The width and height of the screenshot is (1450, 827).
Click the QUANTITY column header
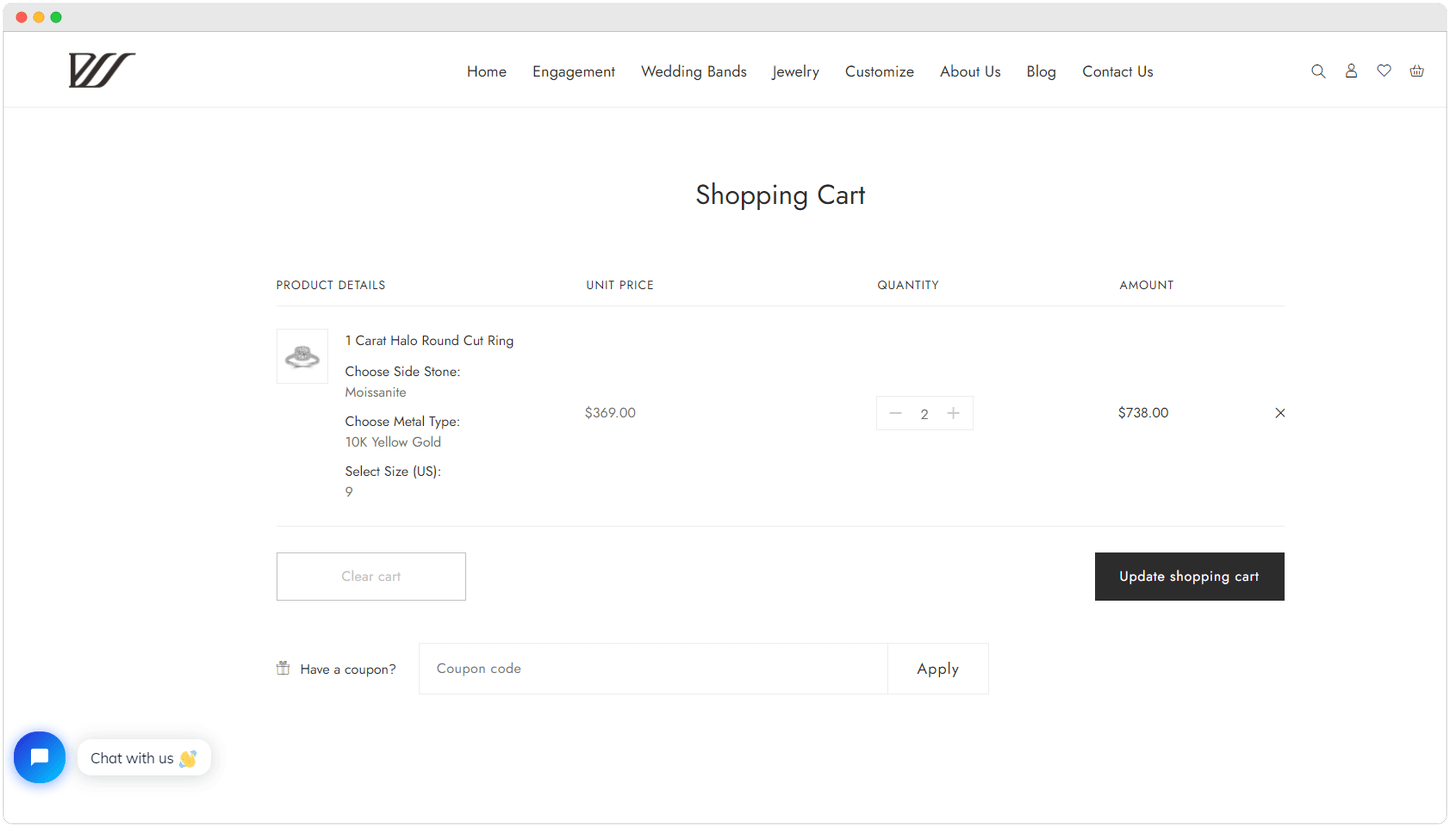point(908,285)
